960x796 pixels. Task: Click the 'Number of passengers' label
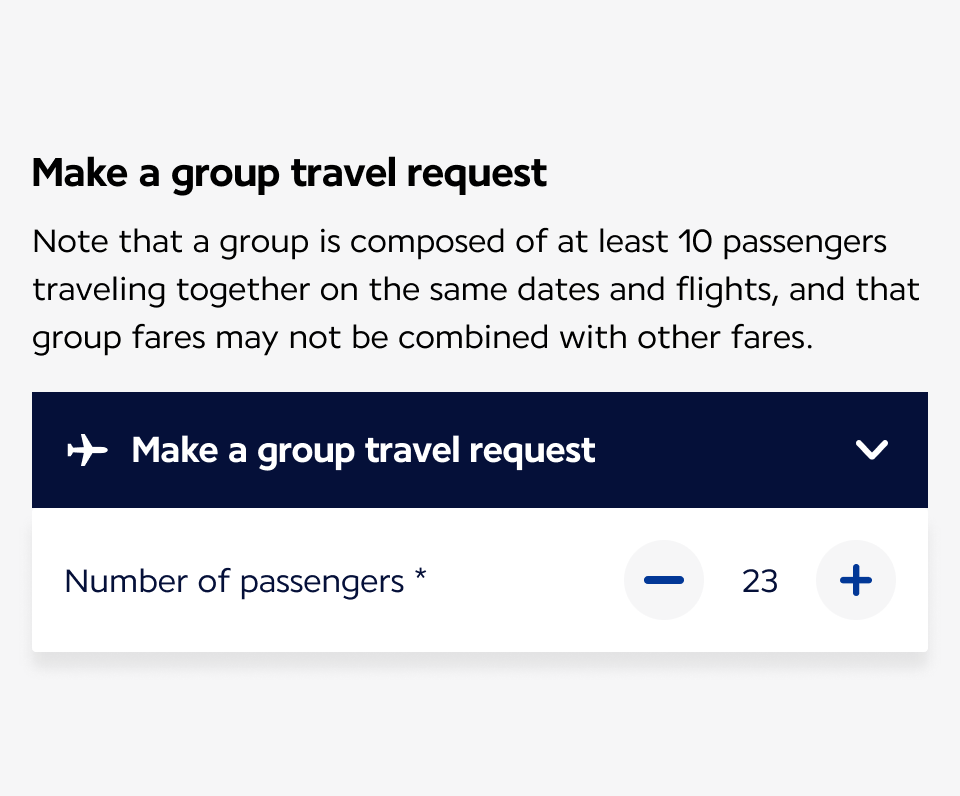click(234, 581)
